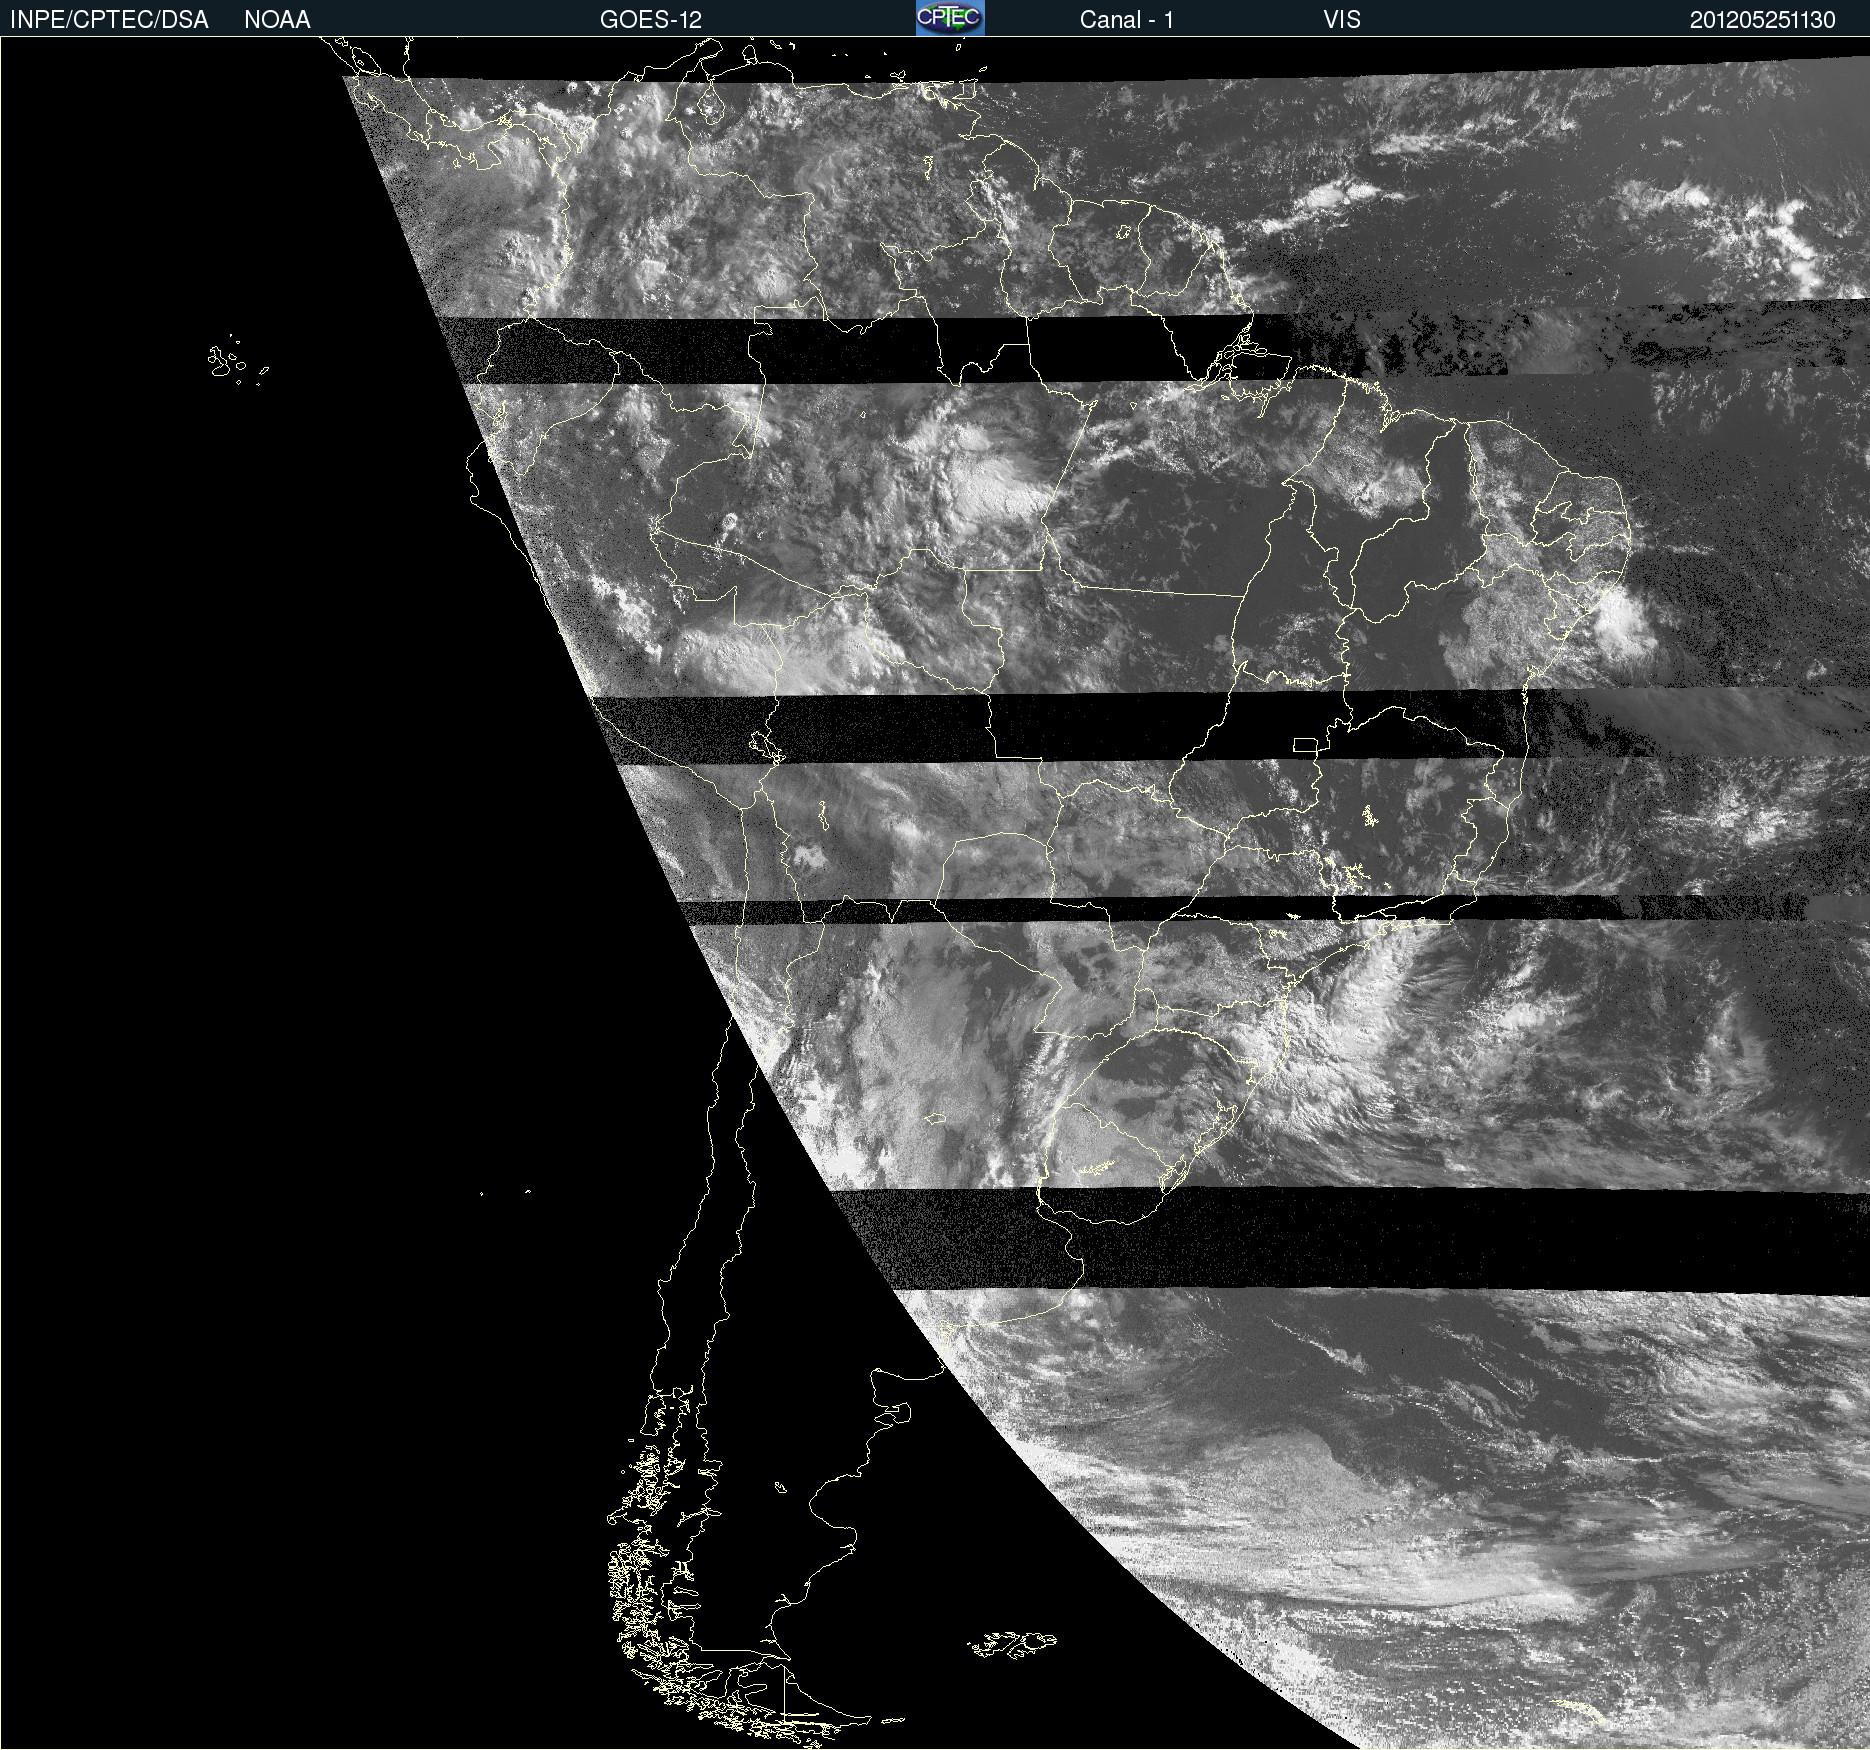Click the CPTEC logo in header

[x=950, y=18]
